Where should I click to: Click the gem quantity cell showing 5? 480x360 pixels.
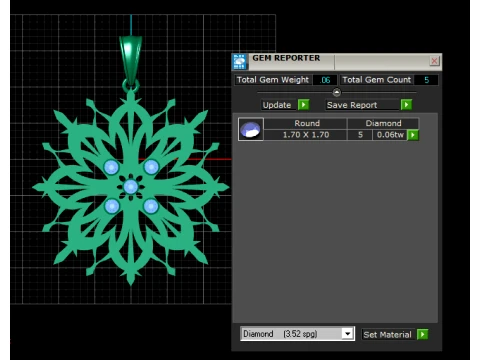click(x=360, y=135)
